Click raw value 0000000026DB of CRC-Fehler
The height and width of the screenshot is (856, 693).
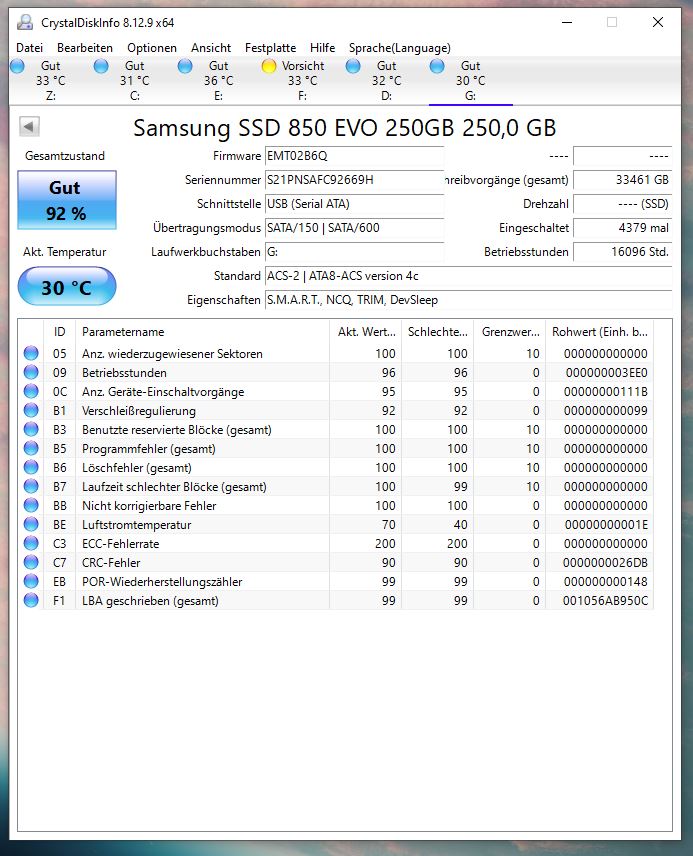point(605,563)
